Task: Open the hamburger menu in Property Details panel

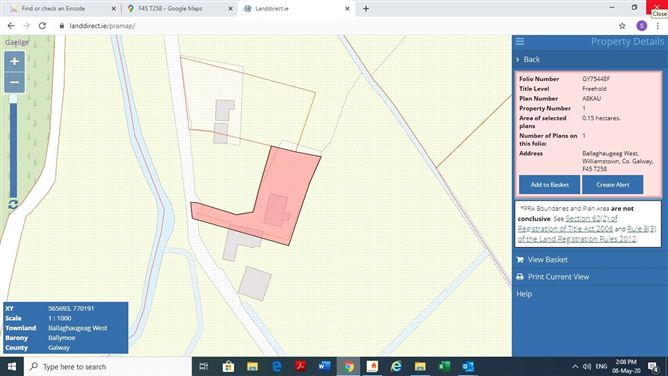Action: 520,41
